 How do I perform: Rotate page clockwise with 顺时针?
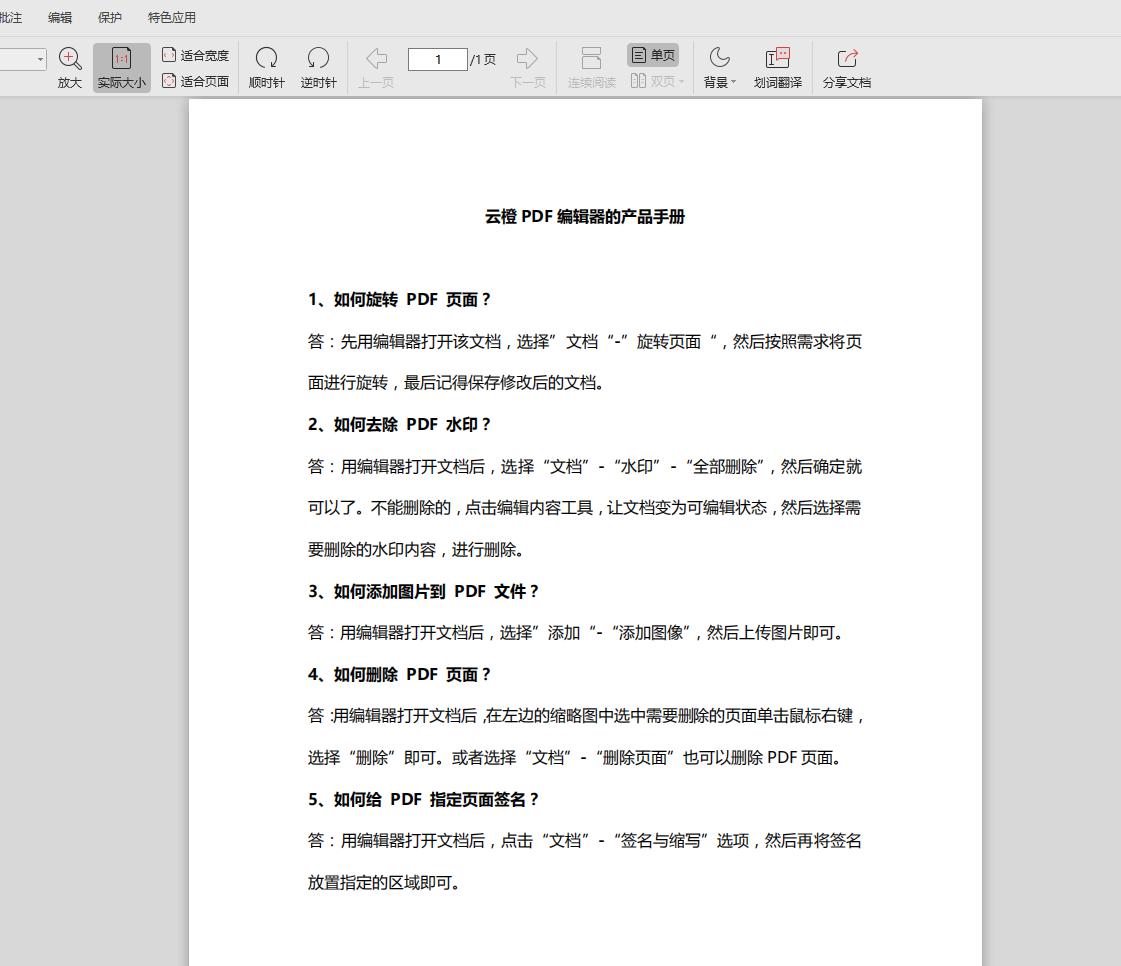point(267,68)
